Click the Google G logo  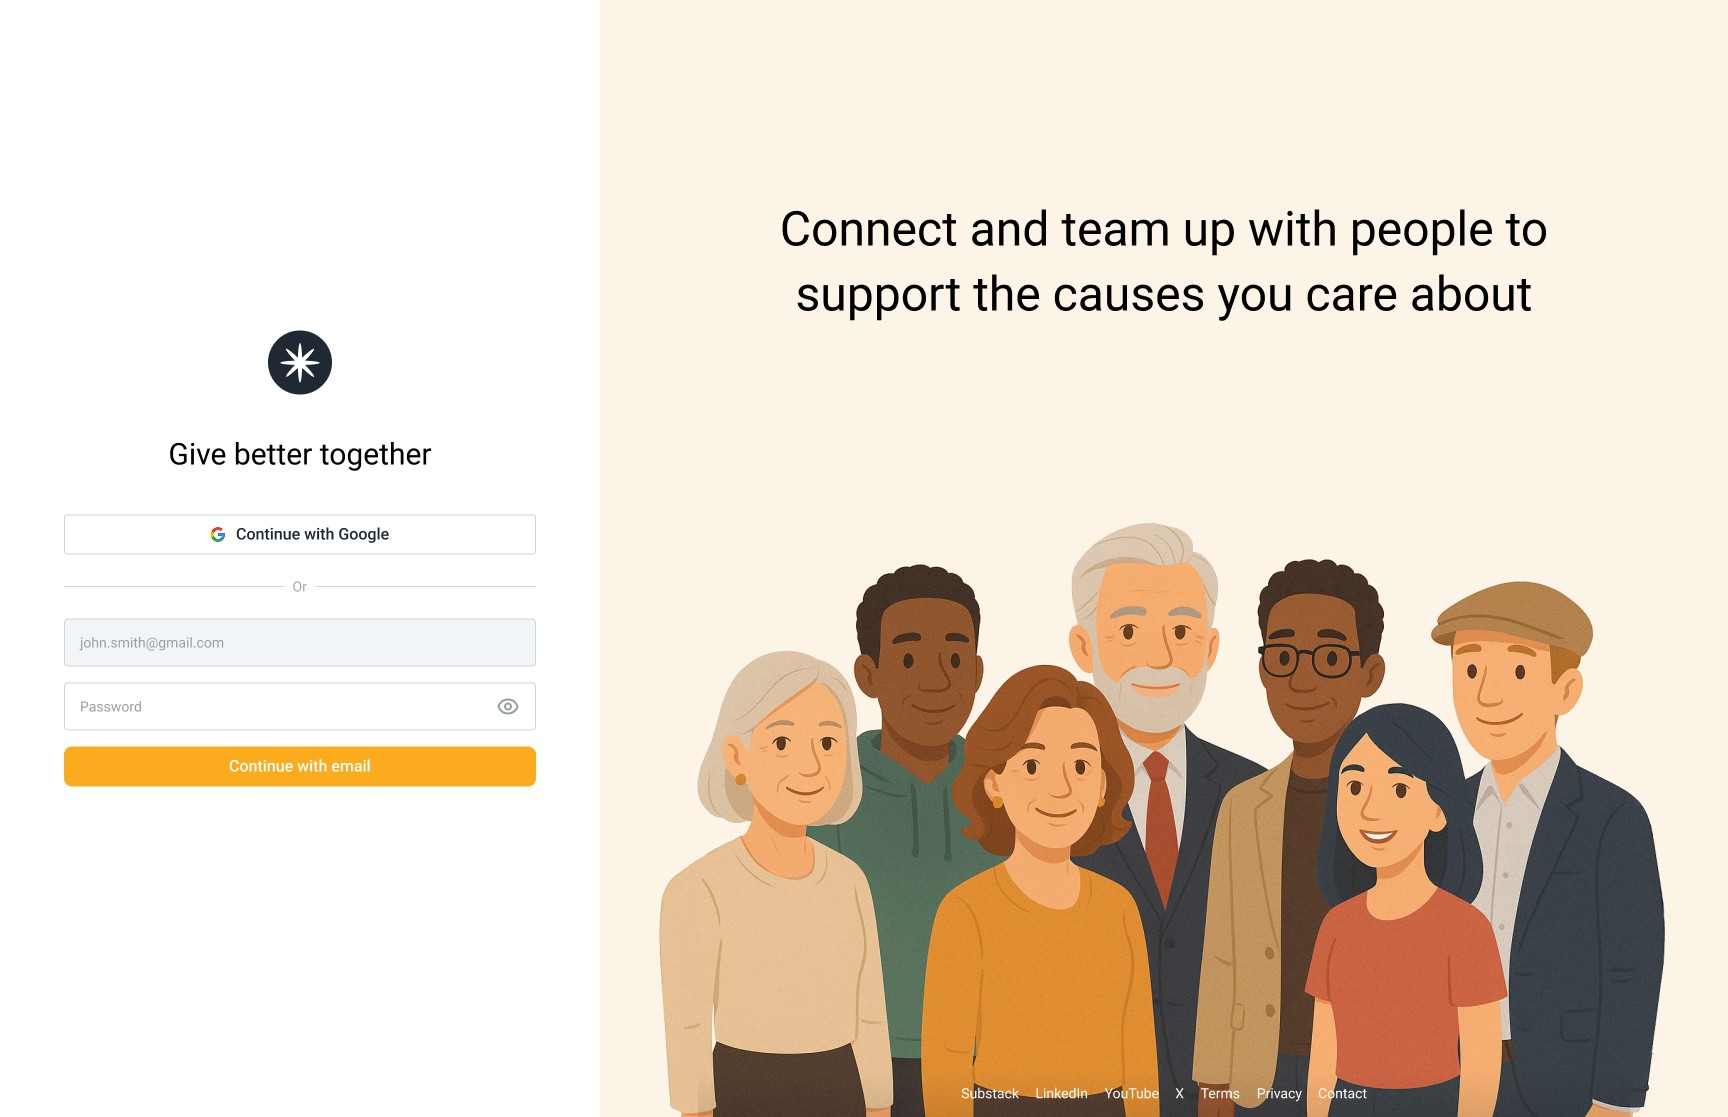pyautogui.click(x=218, y=535)
